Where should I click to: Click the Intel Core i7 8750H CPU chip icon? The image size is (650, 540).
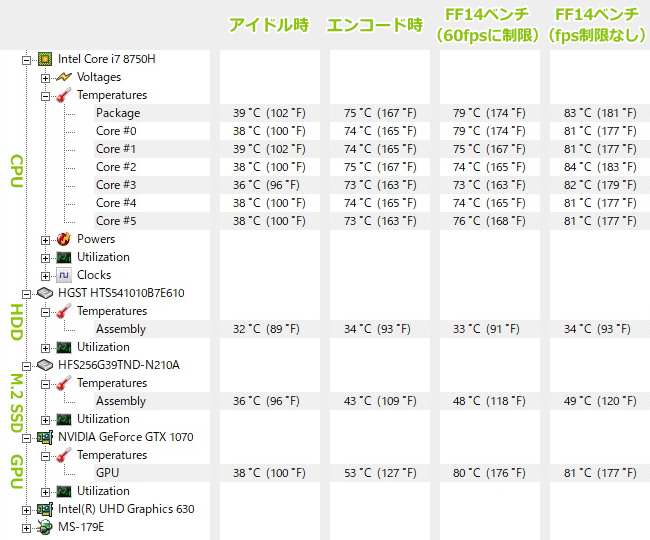click(x=45, y=59)
